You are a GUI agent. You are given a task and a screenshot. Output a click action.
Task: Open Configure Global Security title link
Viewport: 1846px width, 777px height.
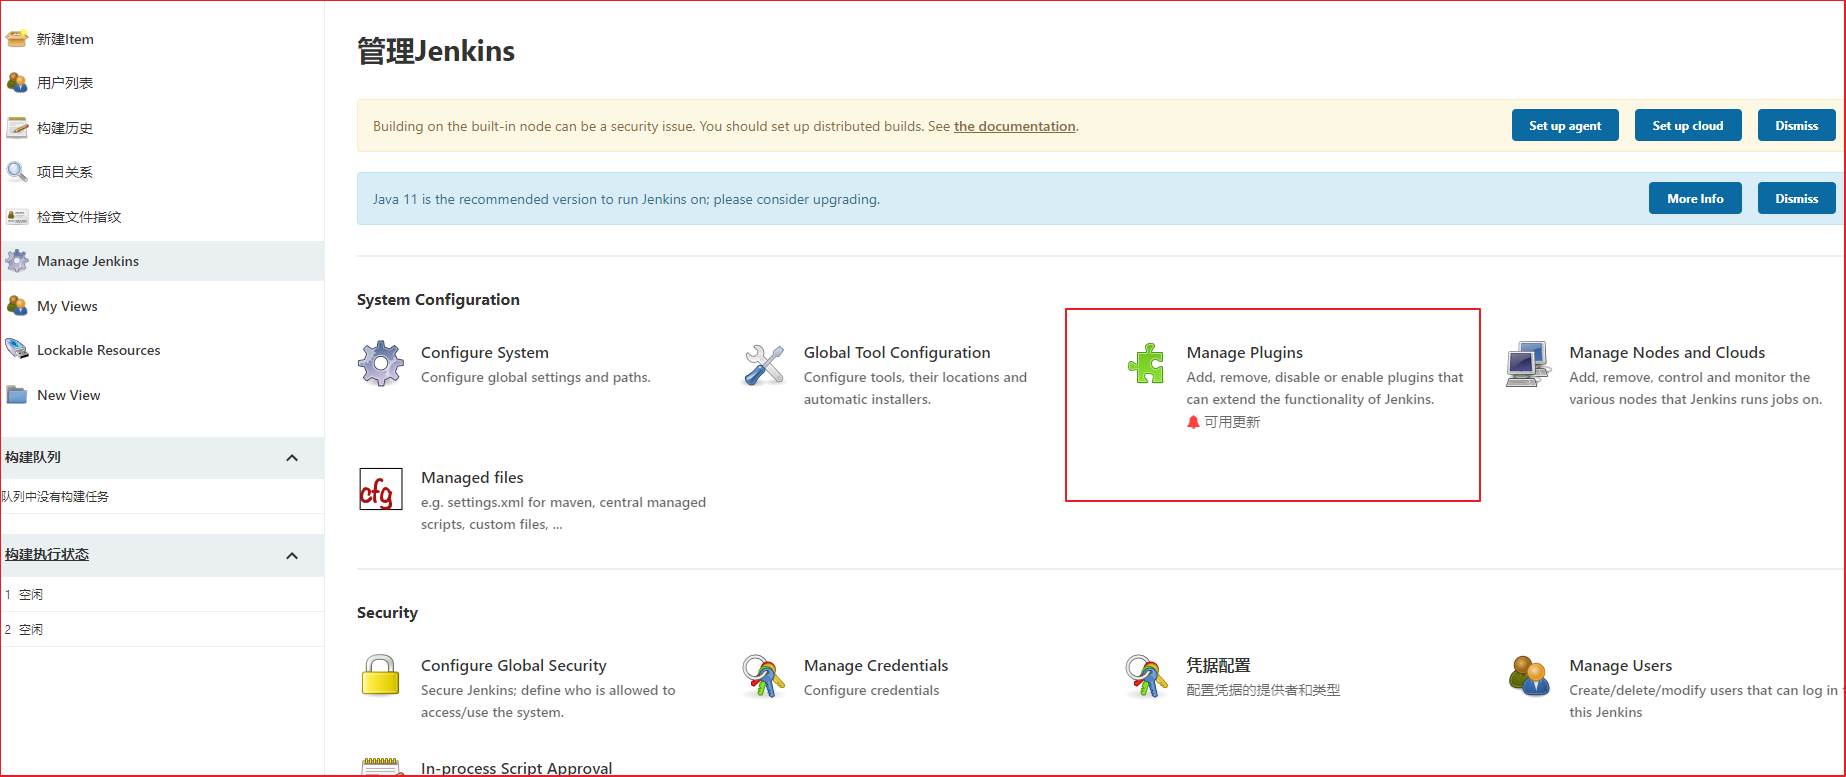[514, 665]
